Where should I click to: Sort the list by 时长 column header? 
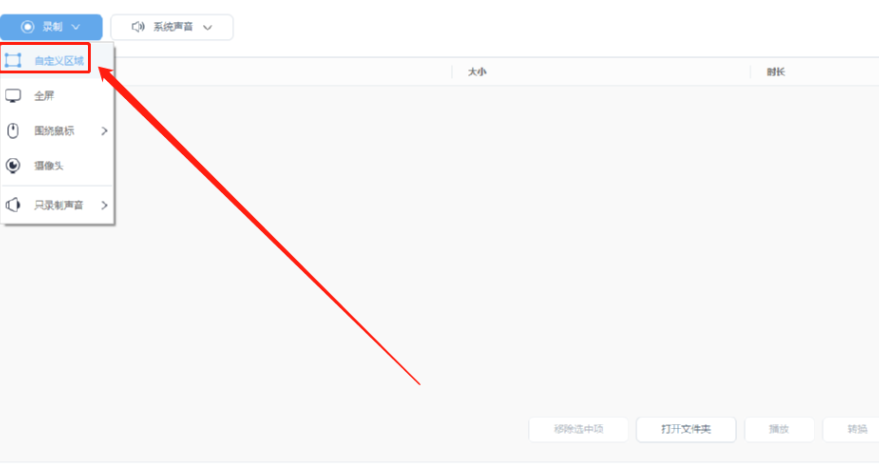(x=776, y=72)
